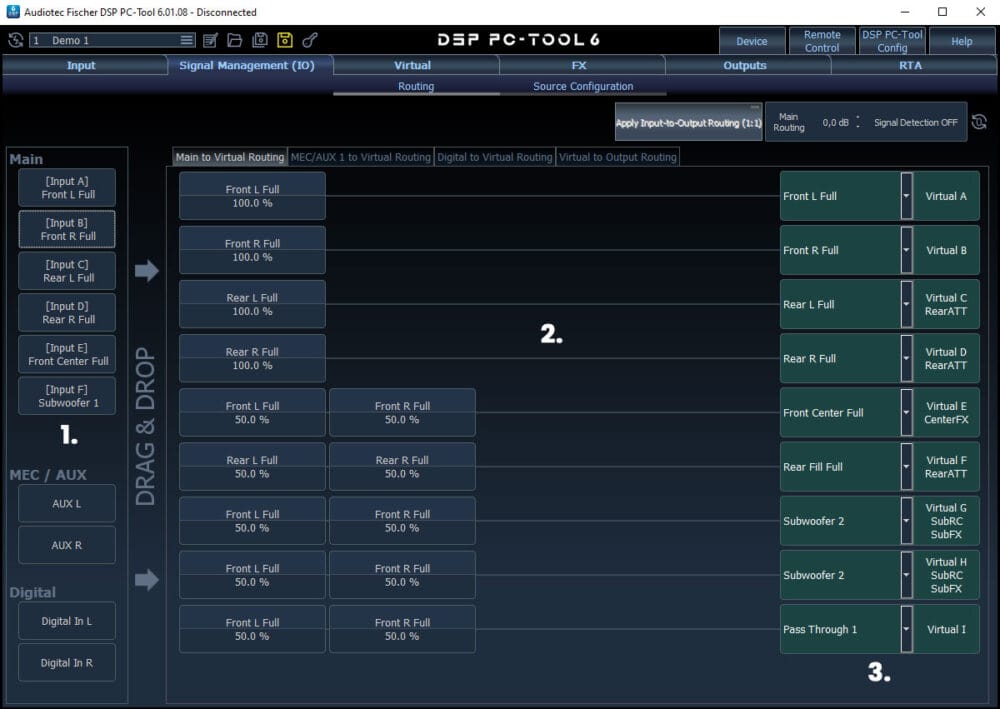1000x709 pixels.
Task: Click the Virtual A channel label
Action: coord(946,196)
